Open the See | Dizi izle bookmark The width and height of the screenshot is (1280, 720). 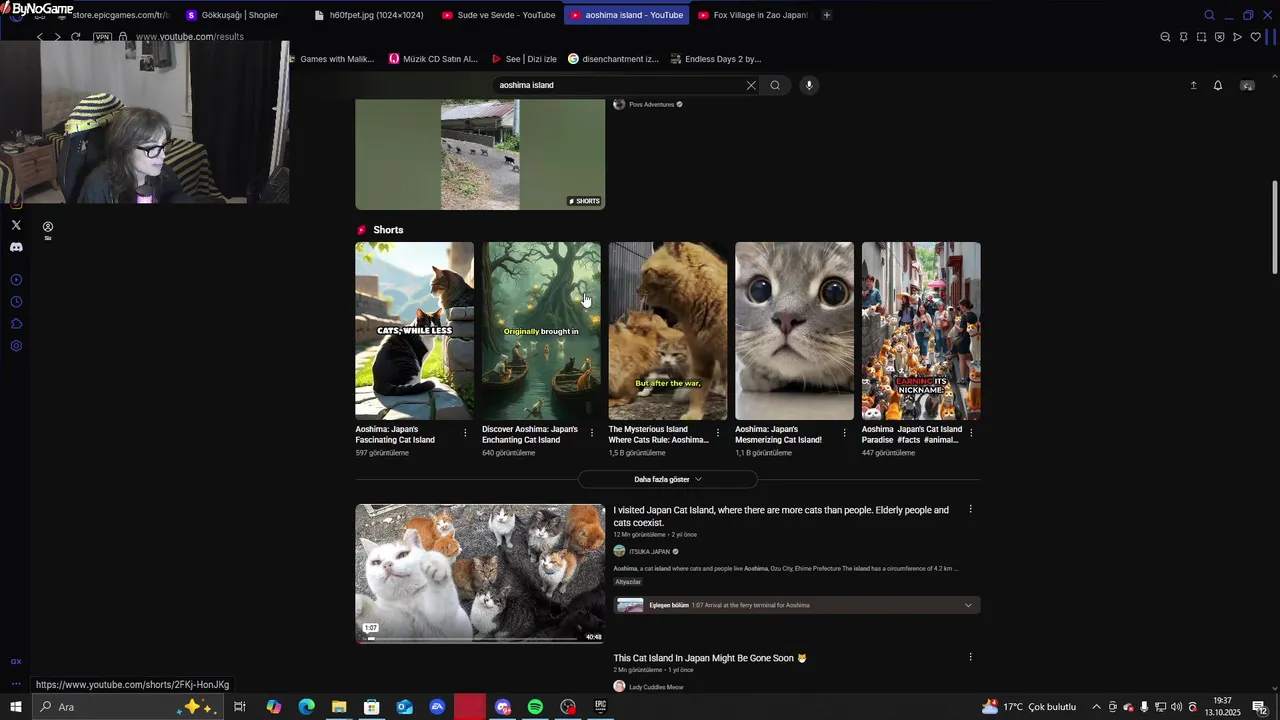coord(524,59)
